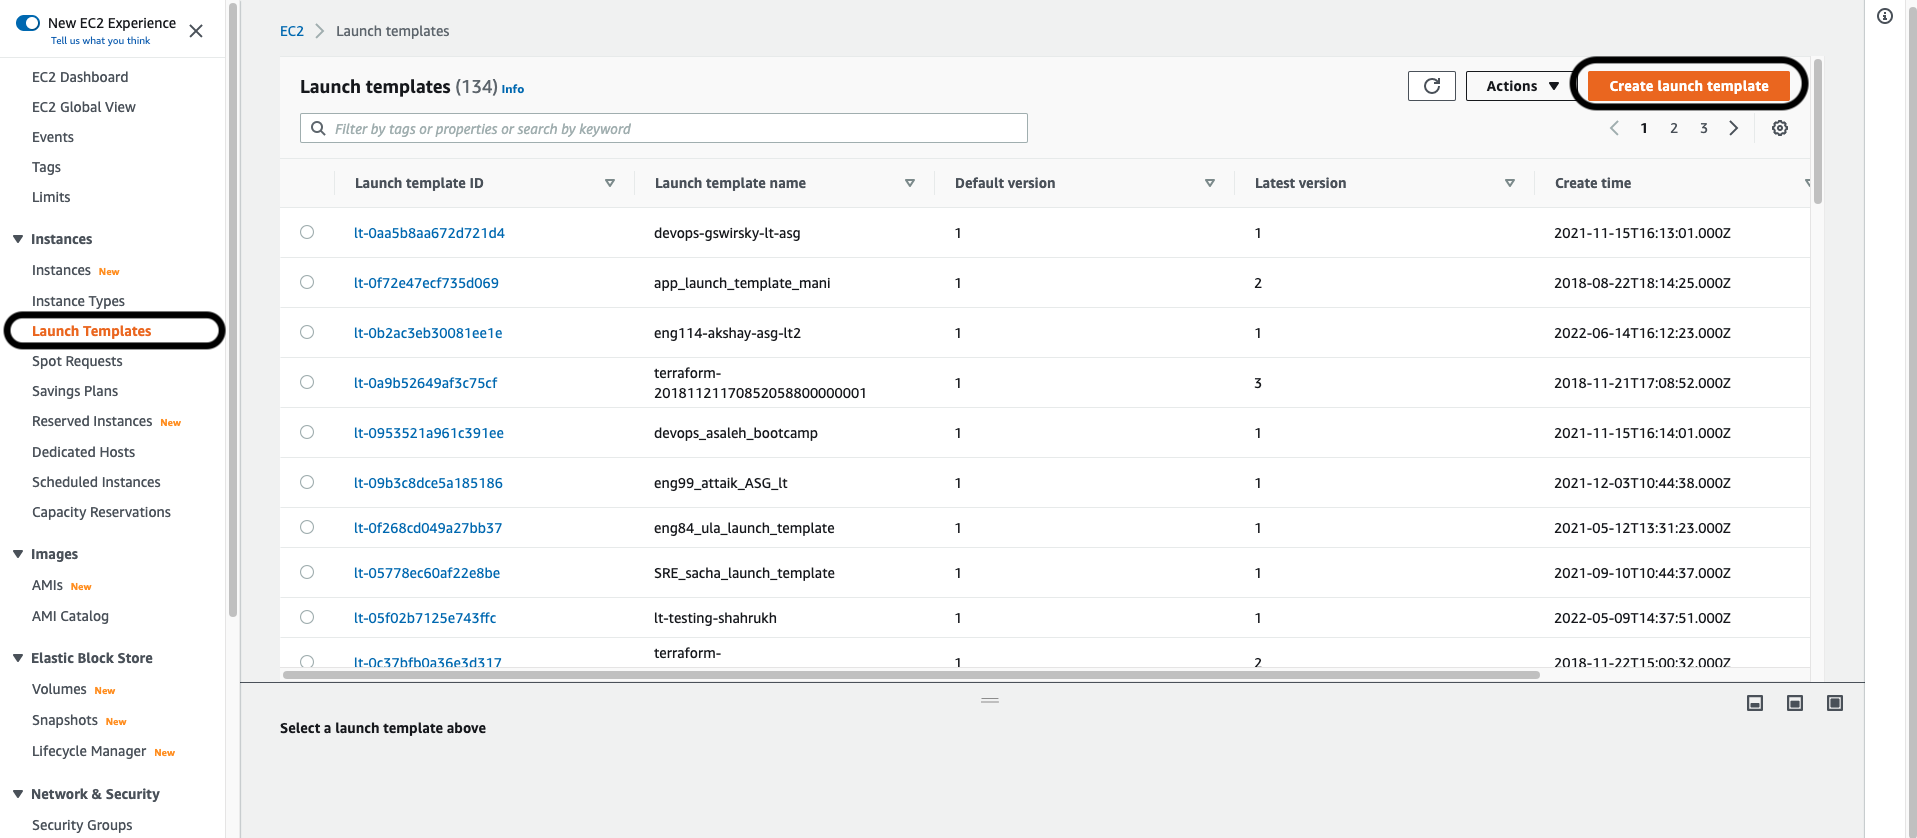1917x838 pixels.
Task: Go to previous page of launch templates
Action: tap(1614, 128)
